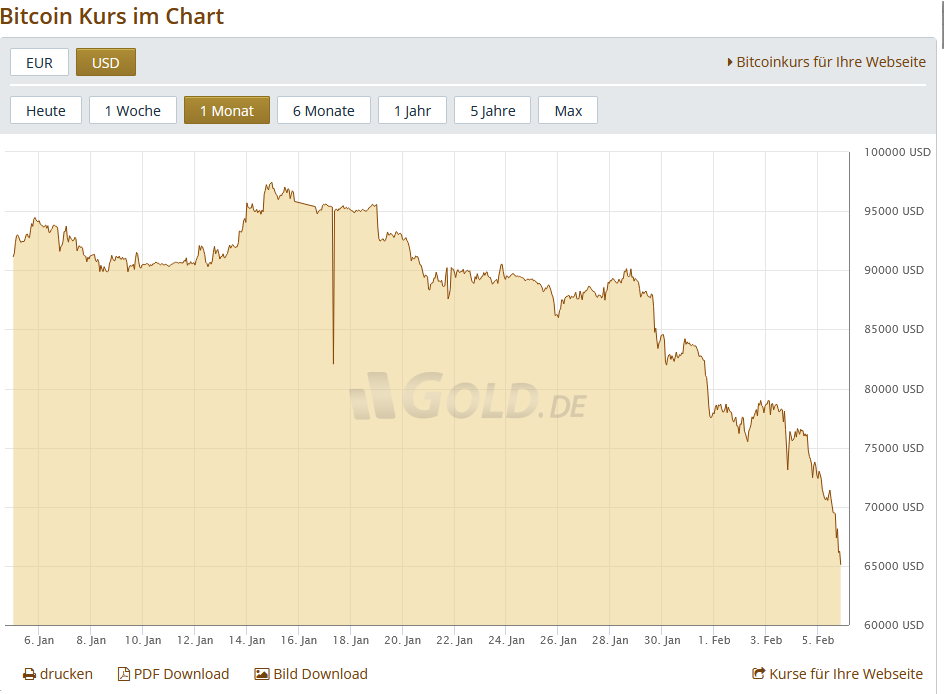
Task: Switch to 5 Jahre view
Action: (493, 111)
